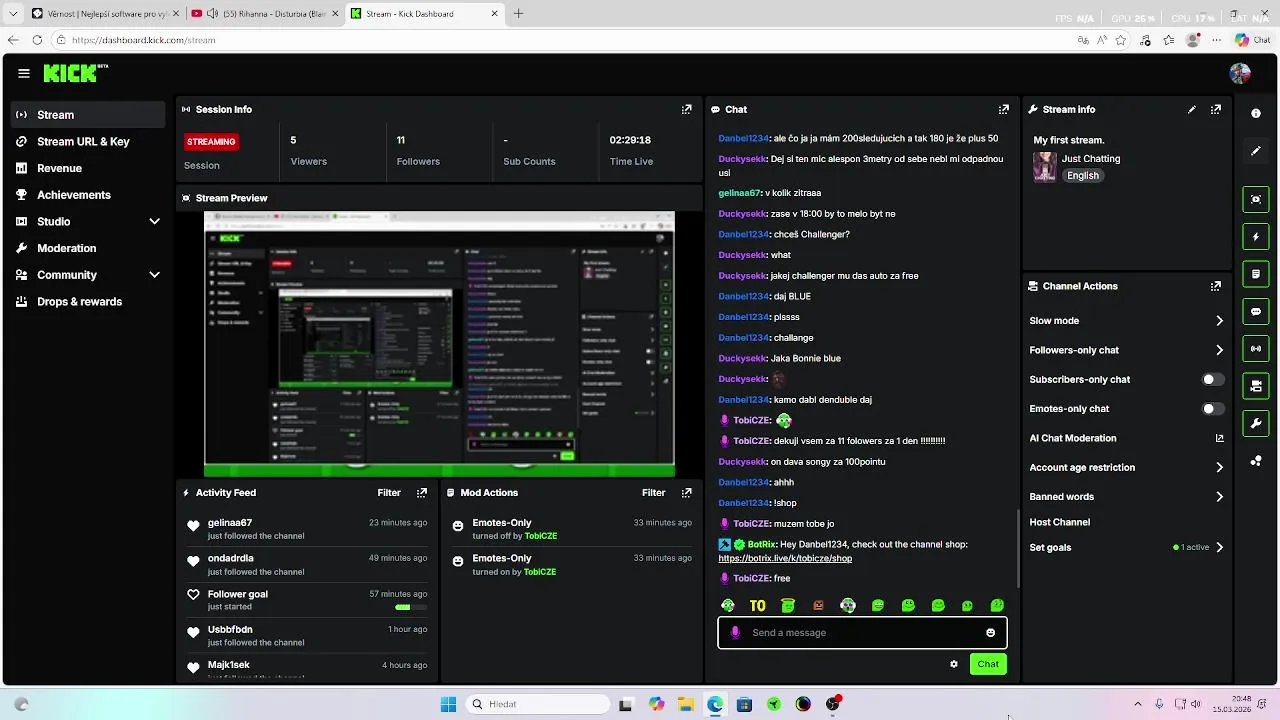1280x720 pixels.
Task: Click the Just Chatting category thumbnail
Action: click(x=1045, y=167)
